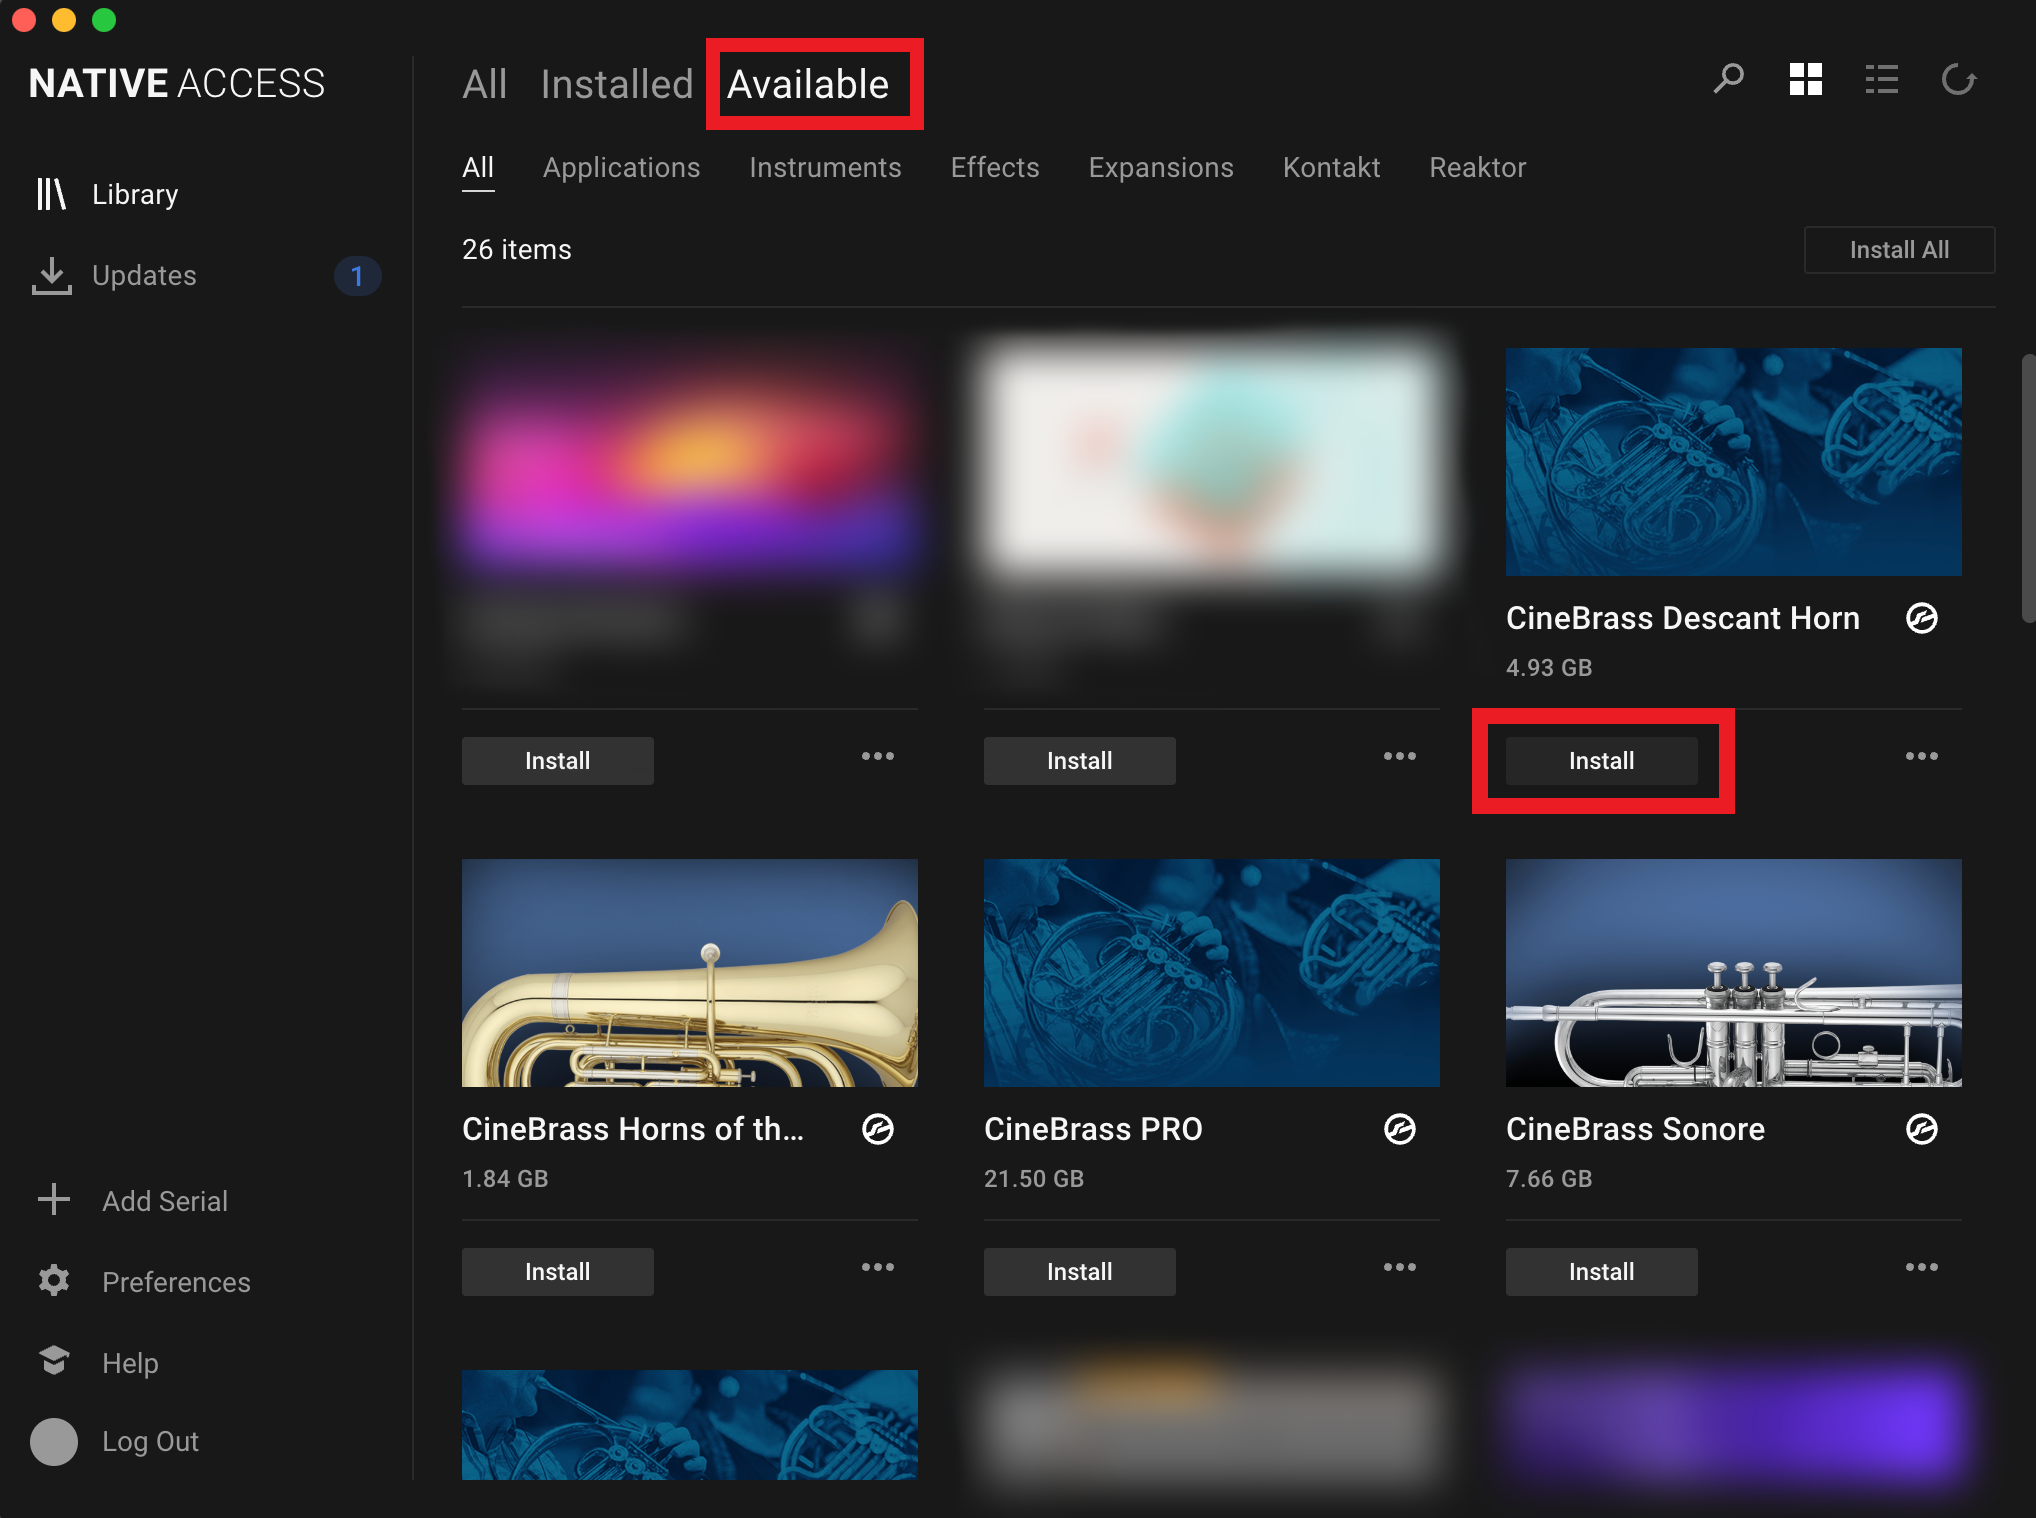The width and height of the screenshot is (2036, 1518).
Task: Filter by Reaktor category
Action: click(x=1477, y=167)
